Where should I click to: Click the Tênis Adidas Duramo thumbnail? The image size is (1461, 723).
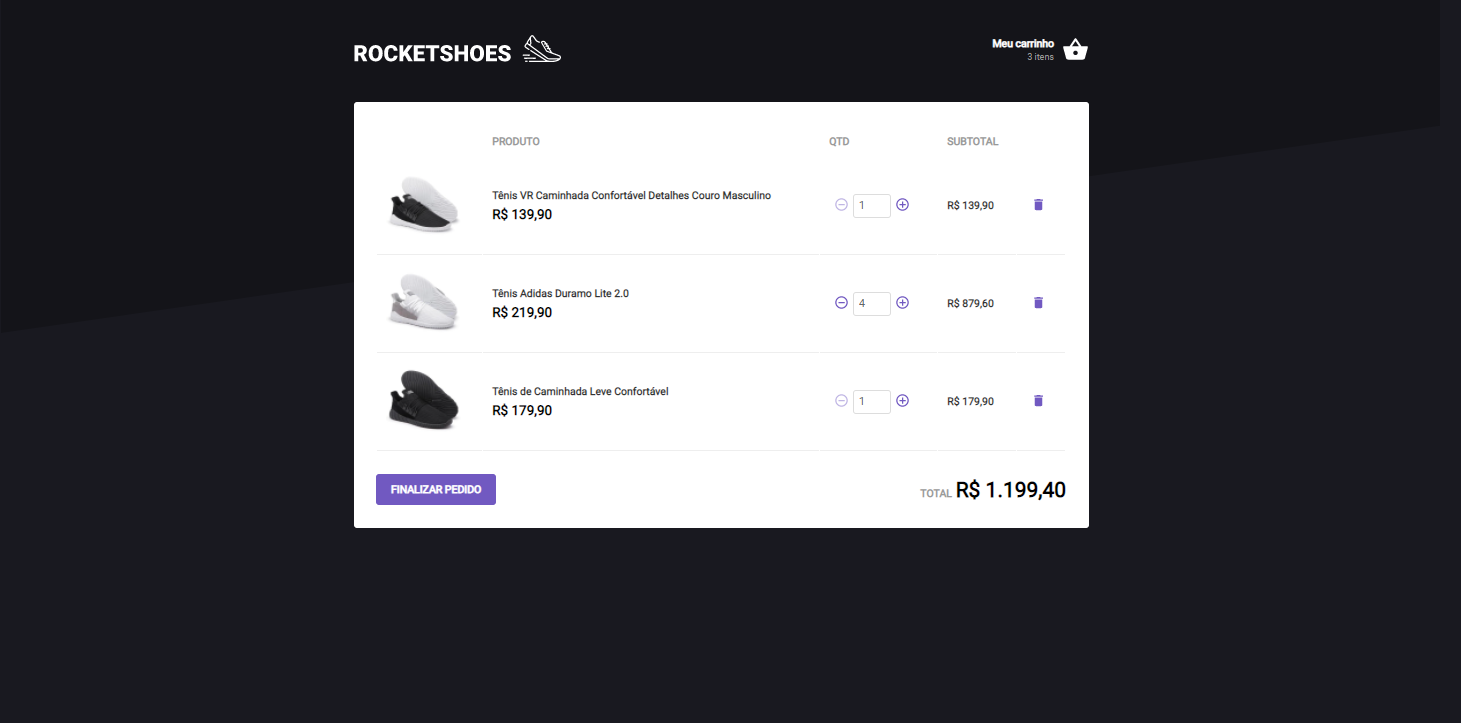(423, 303)
